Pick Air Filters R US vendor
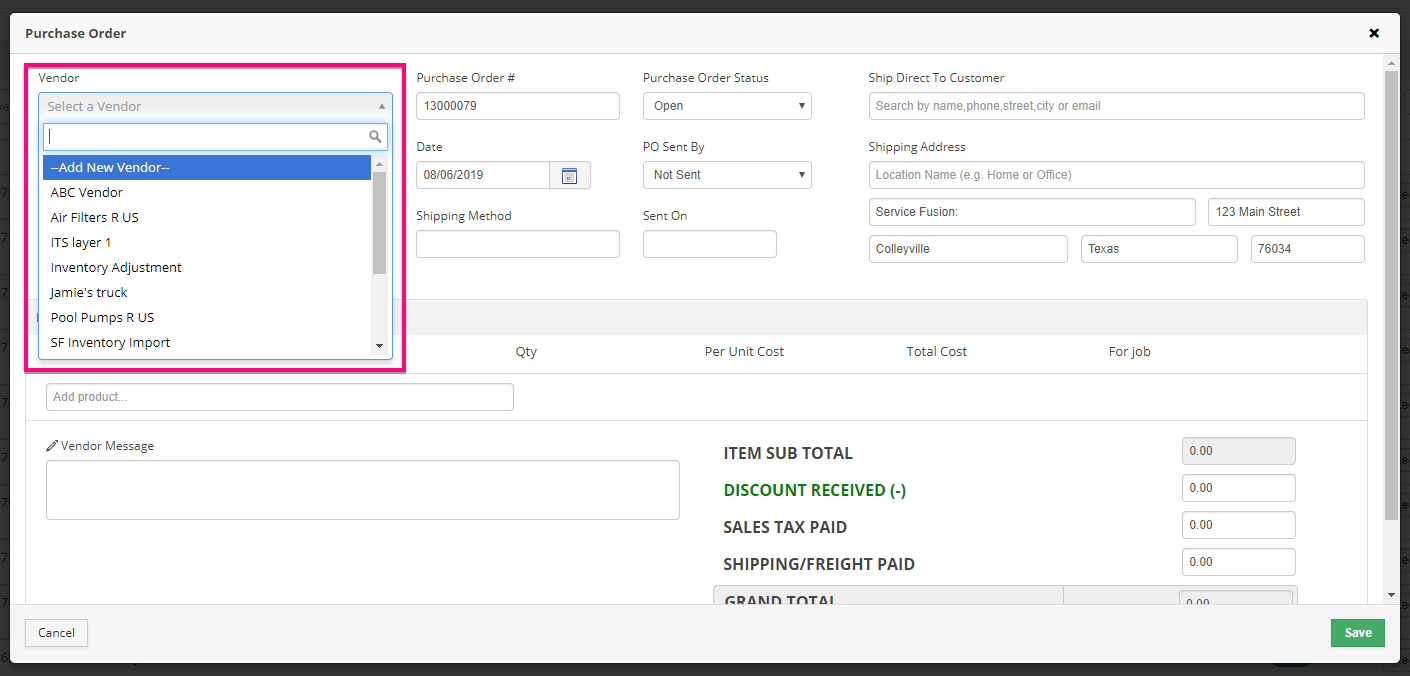The height and width of the screenshot is (676, 1410). click(95, 218)
